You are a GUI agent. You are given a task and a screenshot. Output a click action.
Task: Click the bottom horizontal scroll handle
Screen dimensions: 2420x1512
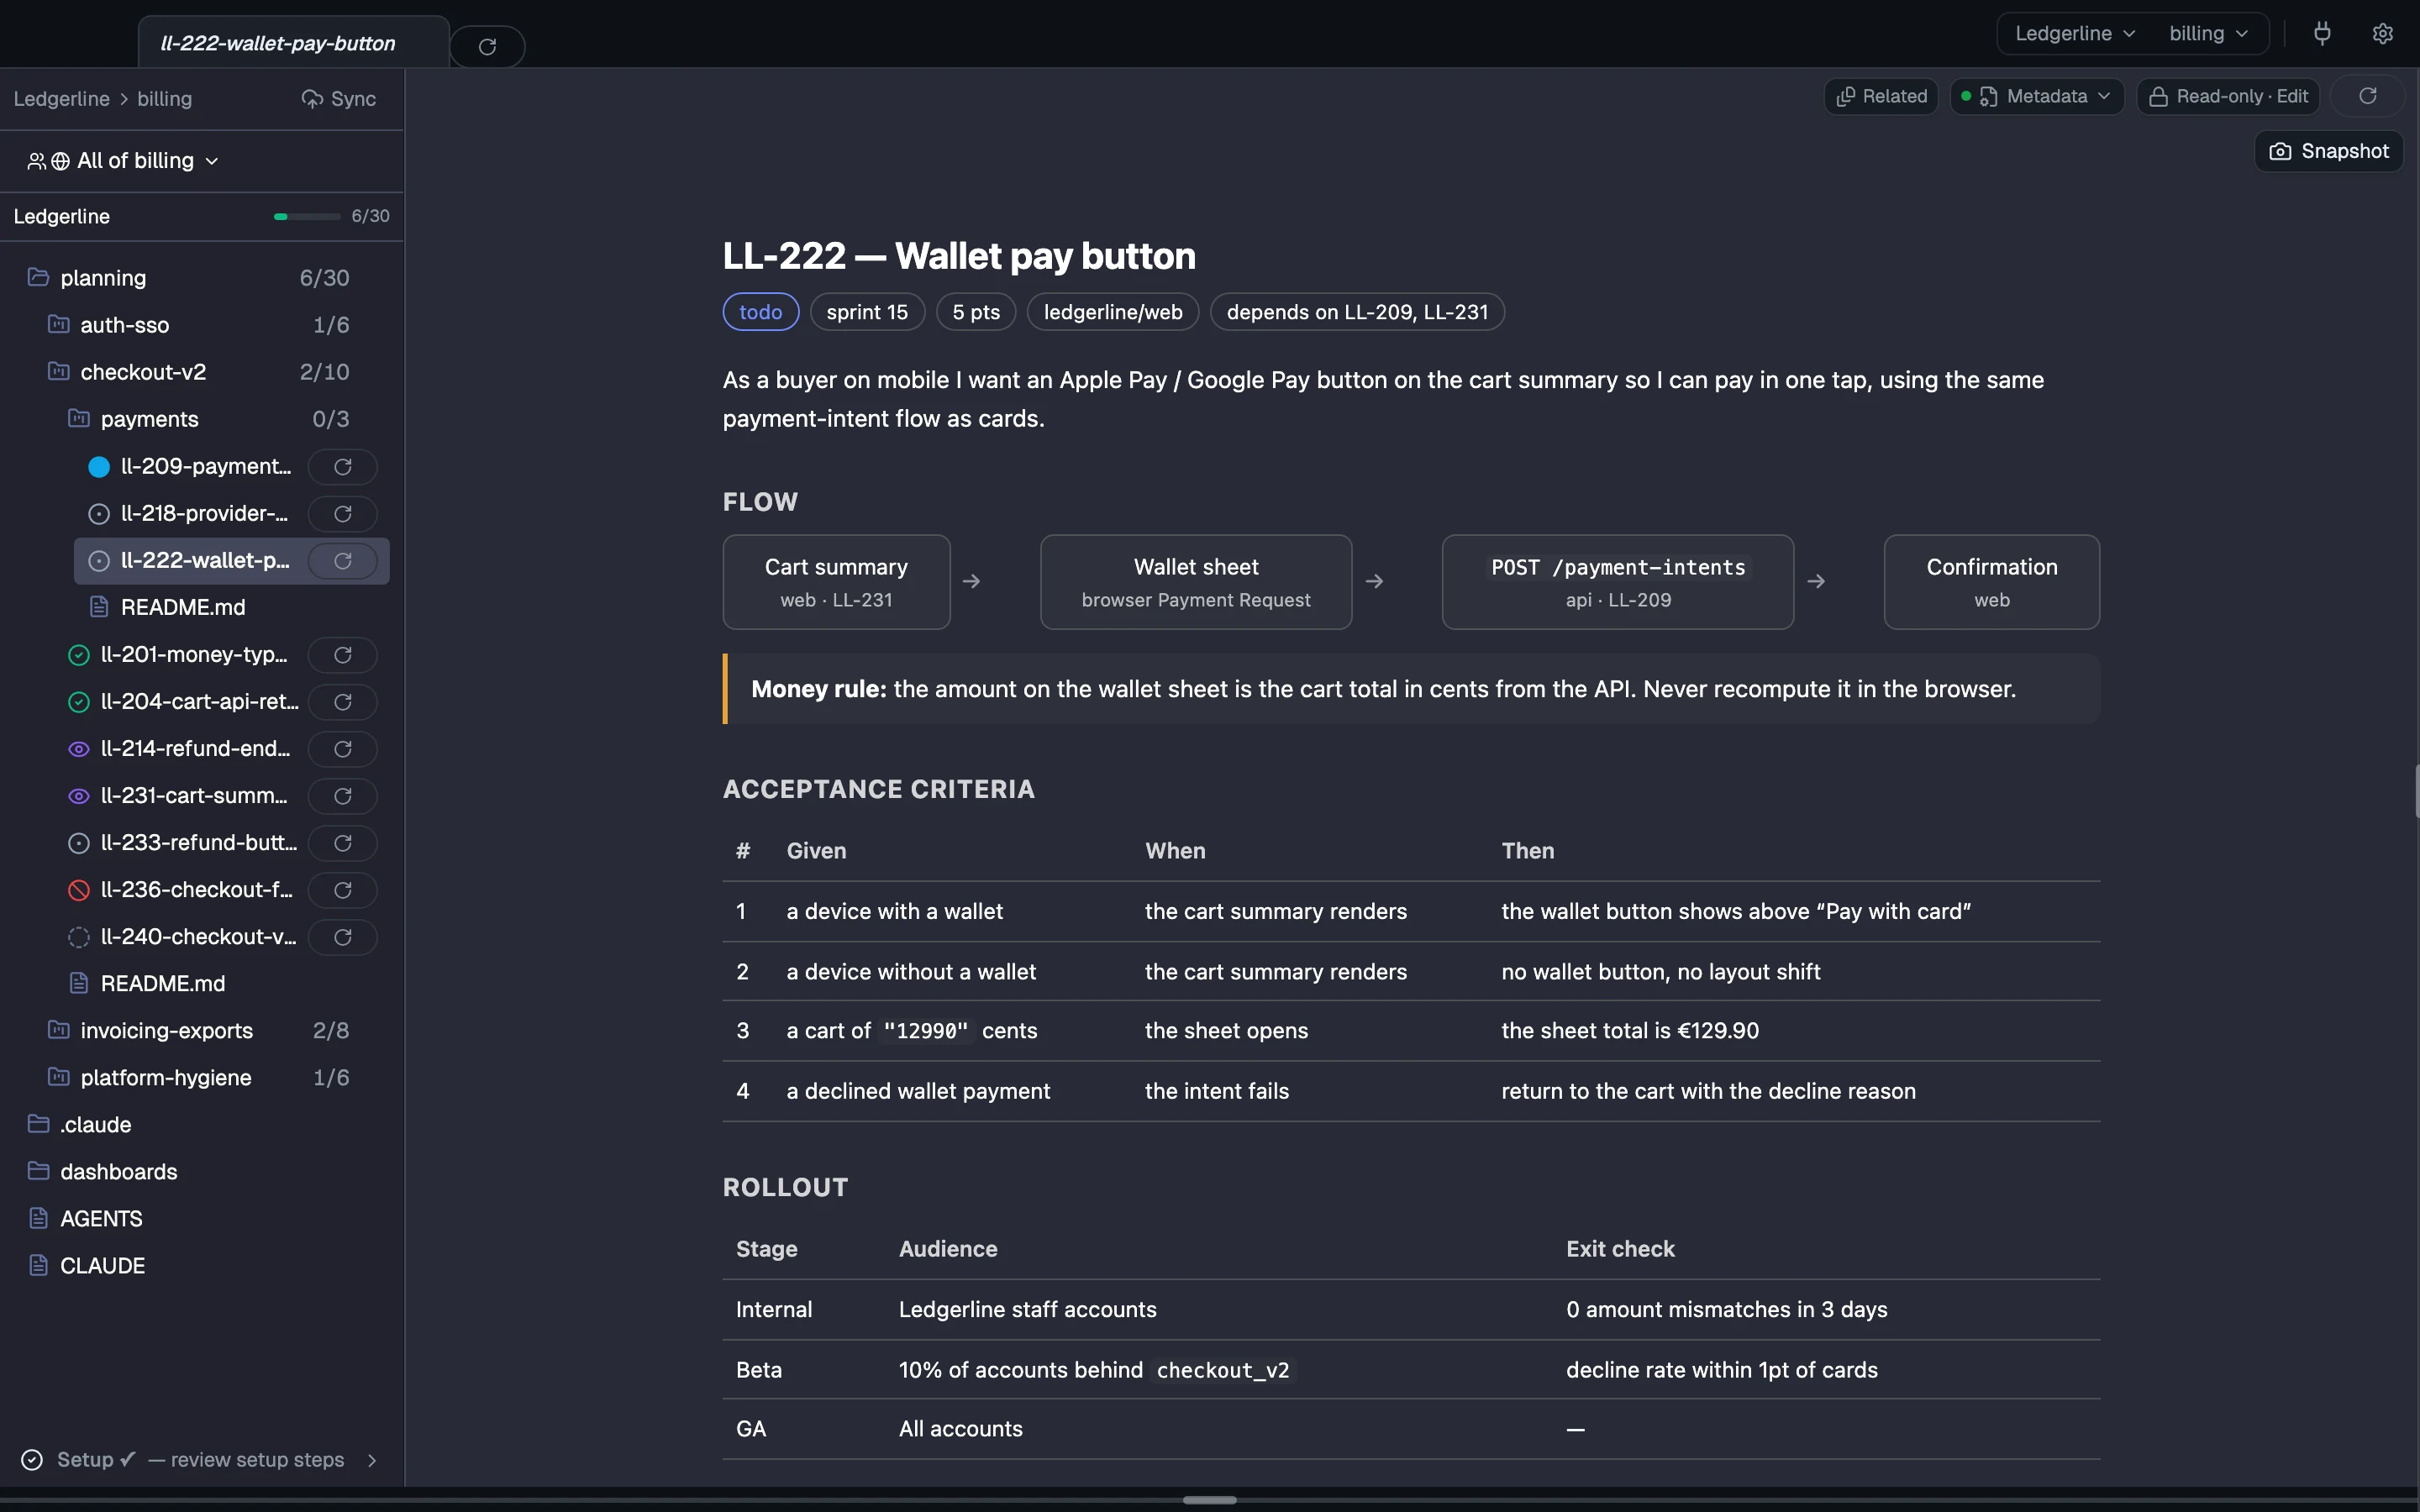1210,1499
